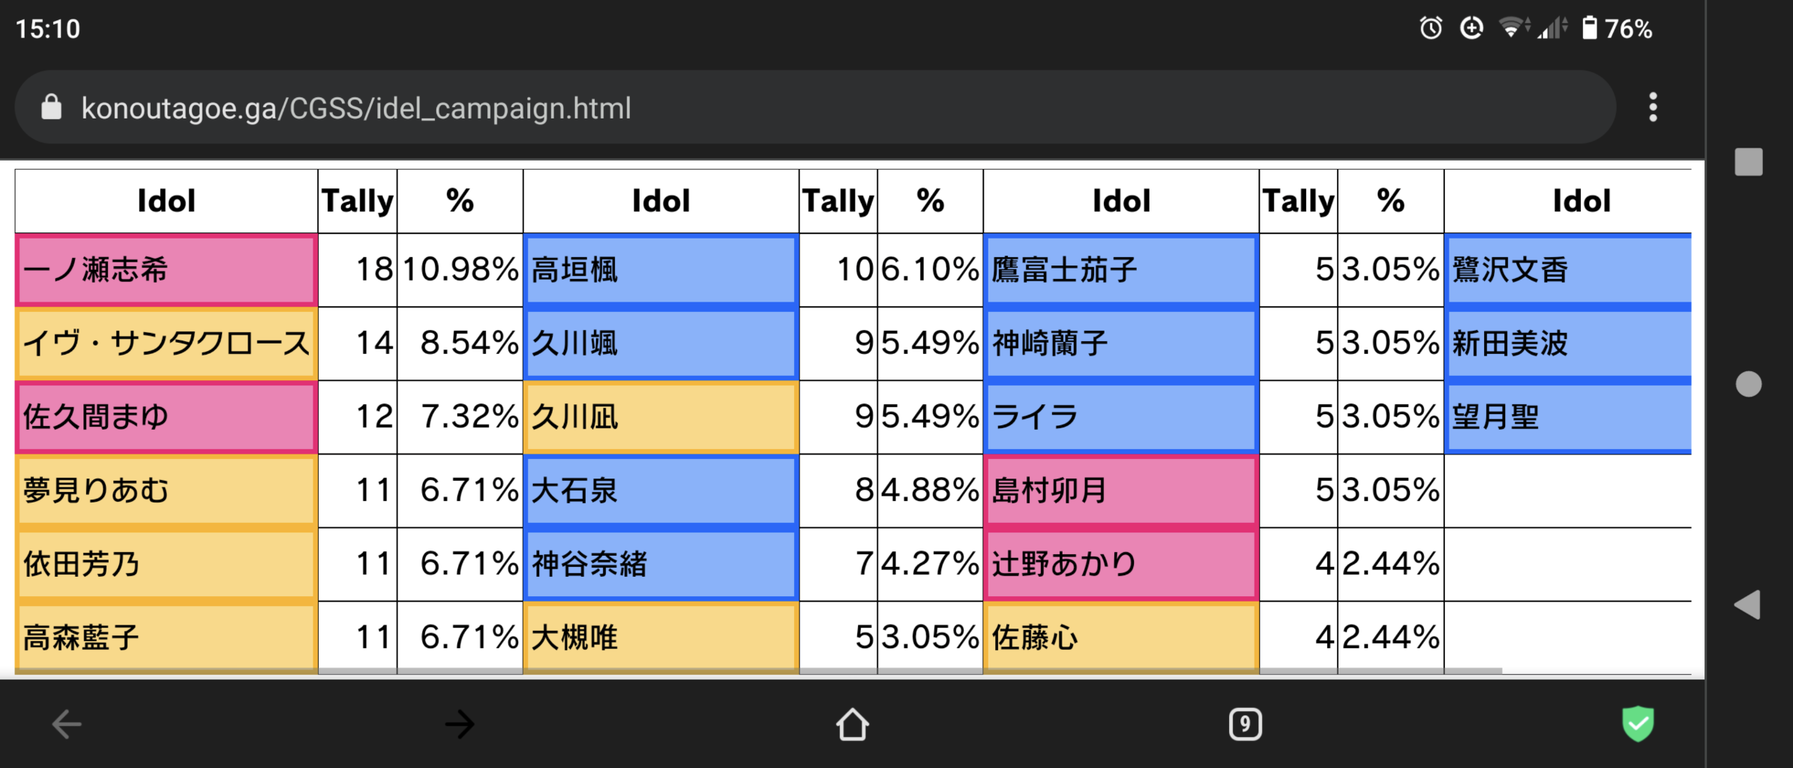Click the tally value 7
1793x768 pixels.
838,564
